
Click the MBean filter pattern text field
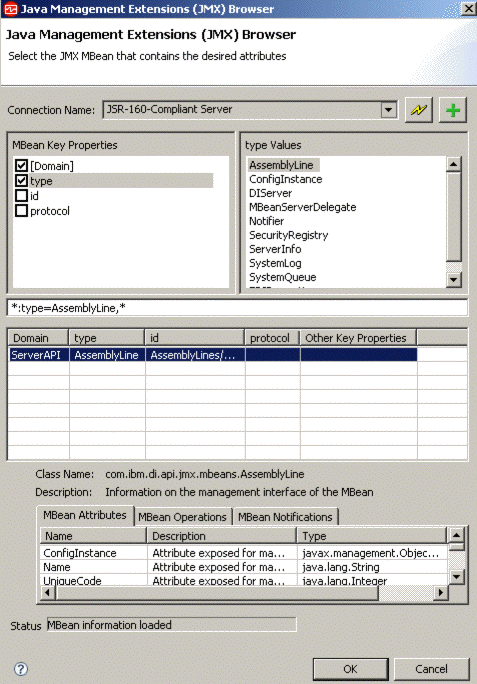(237, 308)
